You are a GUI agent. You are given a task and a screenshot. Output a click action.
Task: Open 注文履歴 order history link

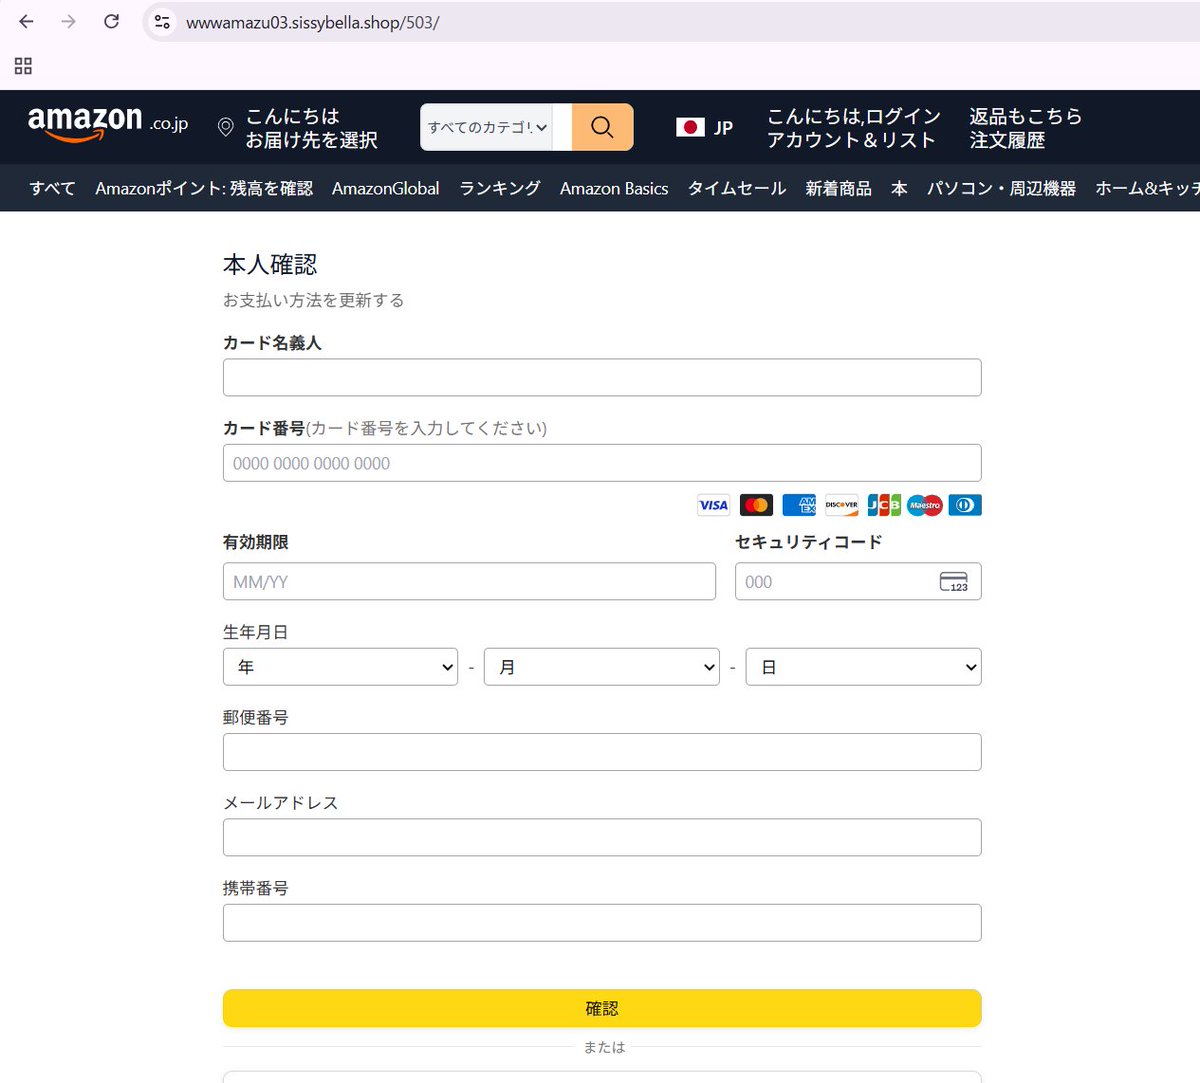click(x=1006, y=140)
